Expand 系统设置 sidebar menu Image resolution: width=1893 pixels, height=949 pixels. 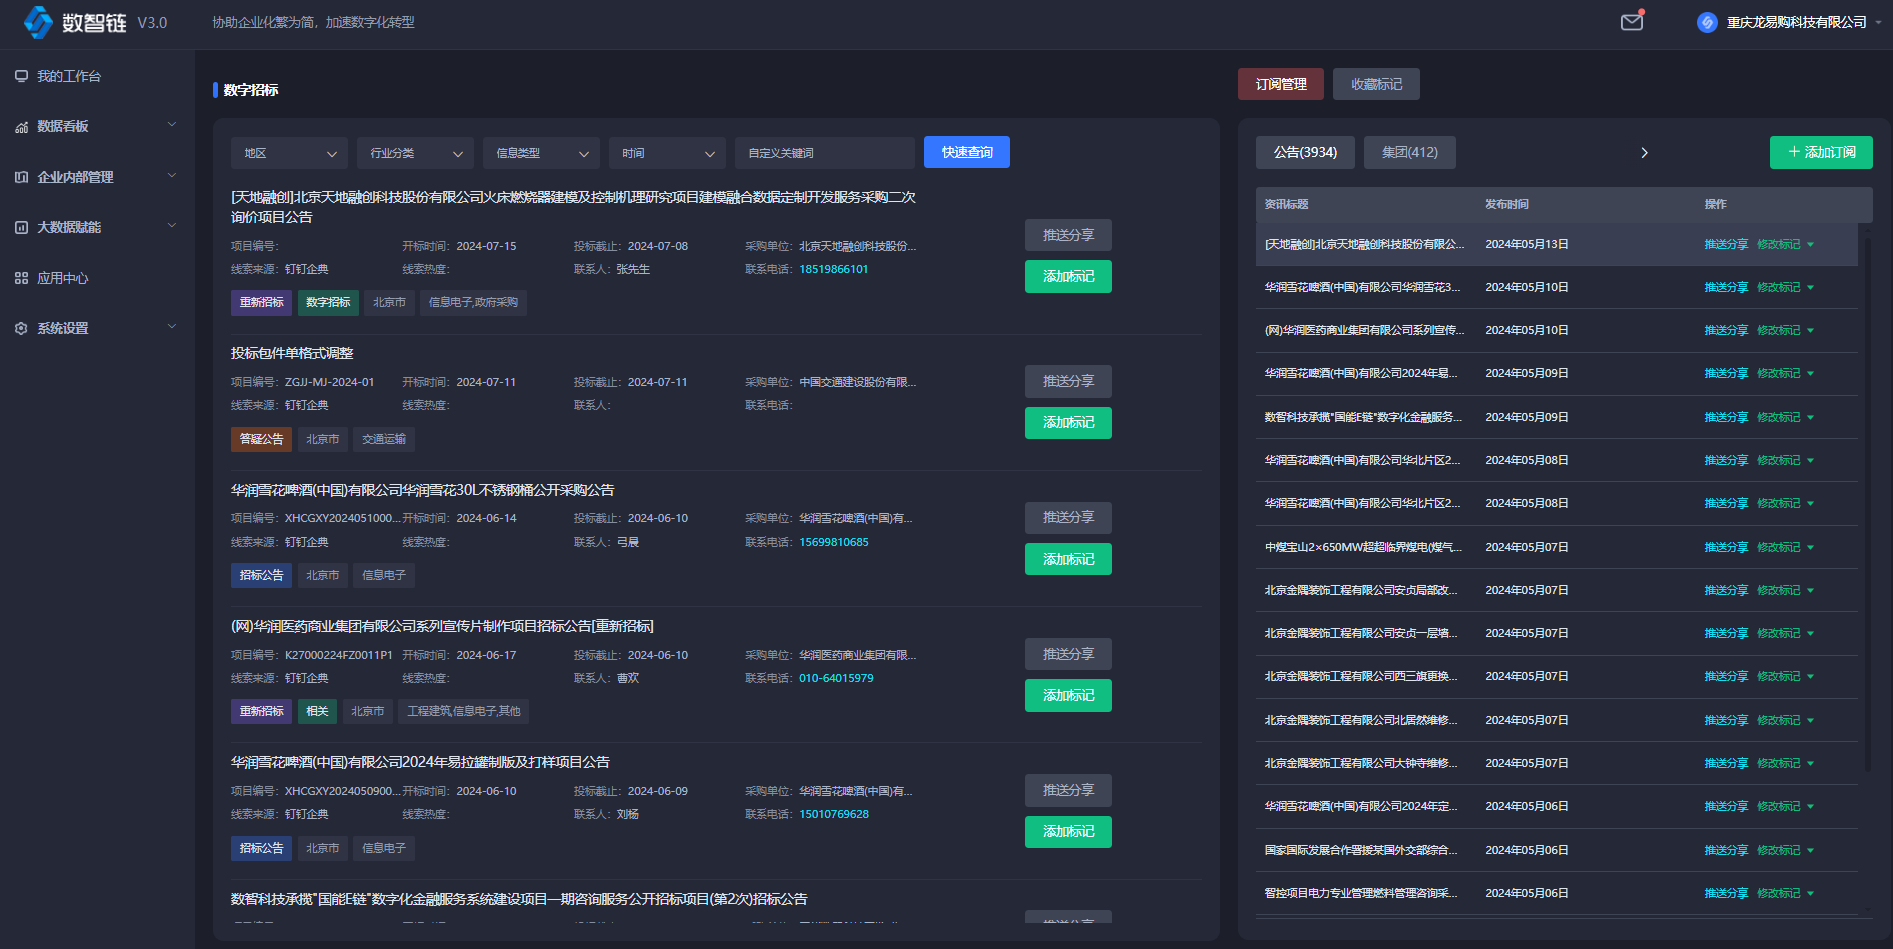(x=172, y=327)
